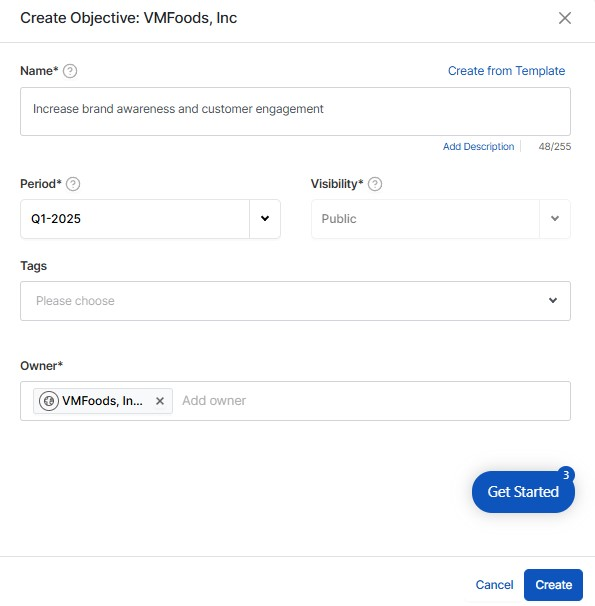Close the Create Objective dialog
This screenshot has height=606, width=595.
pyautogui.click(x=565, y=18)
